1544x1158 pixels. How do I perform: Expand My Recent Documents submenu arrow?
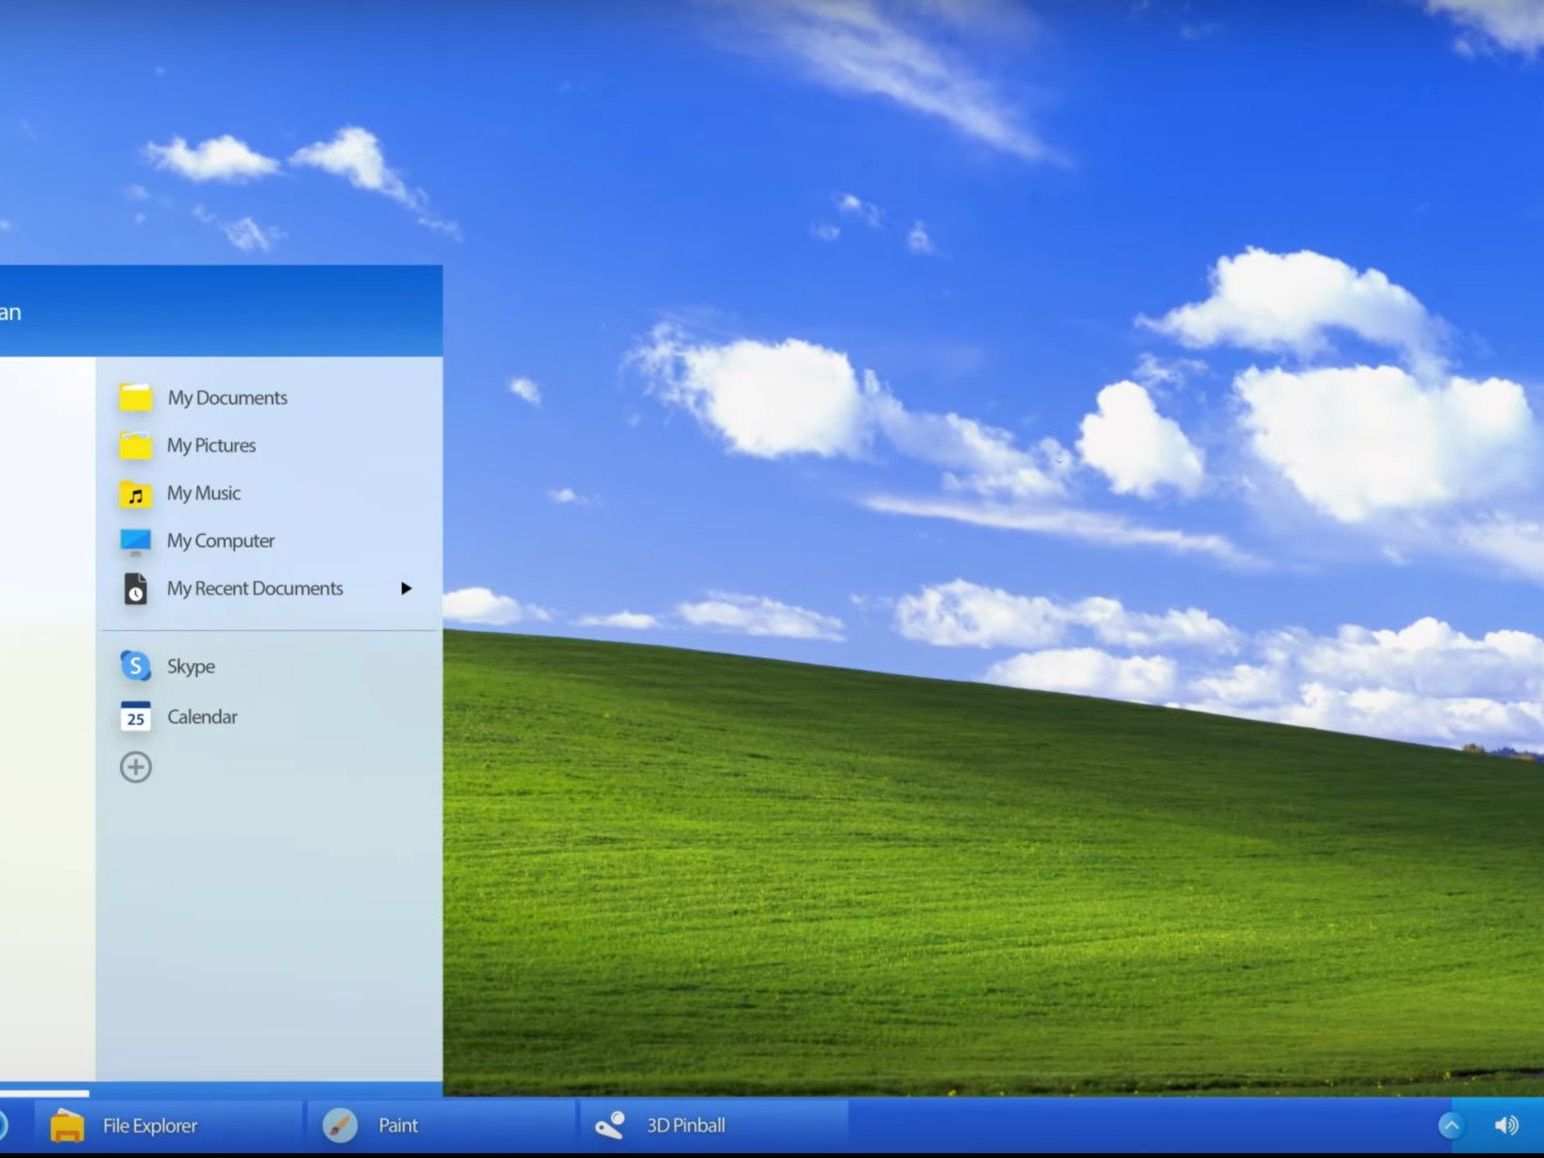click(406, 588)
